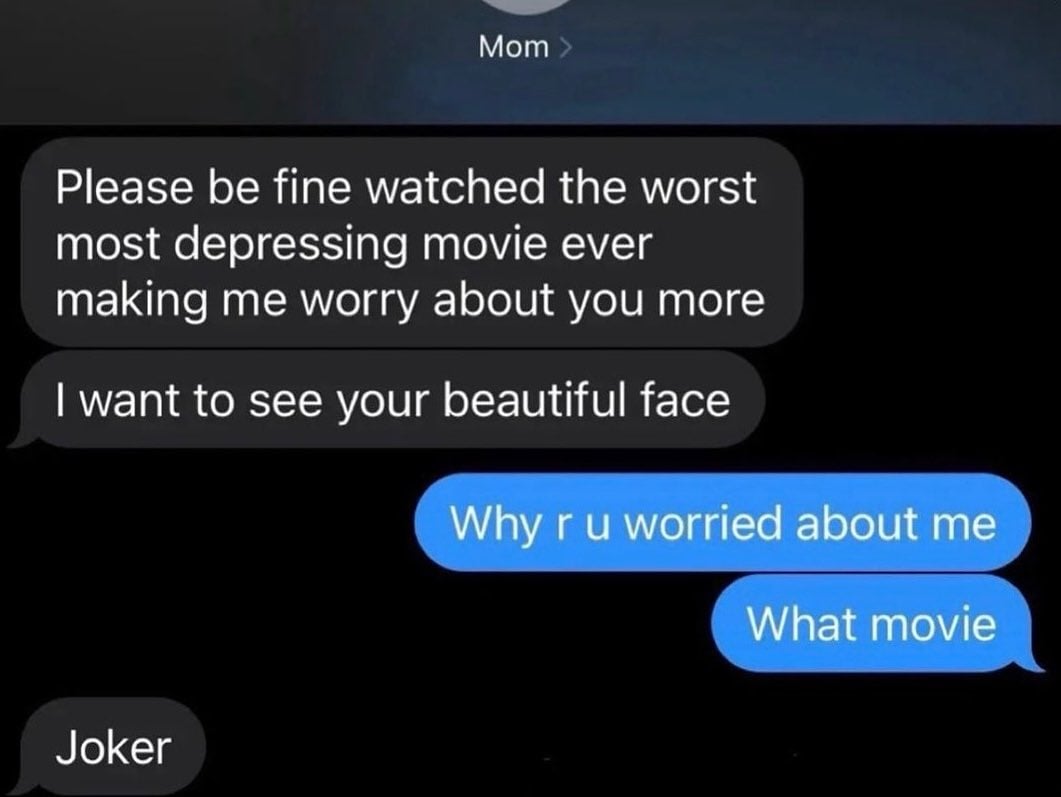
Task: Click the text line 'most depressing movie ever'
Action: (x=353, y=244)
